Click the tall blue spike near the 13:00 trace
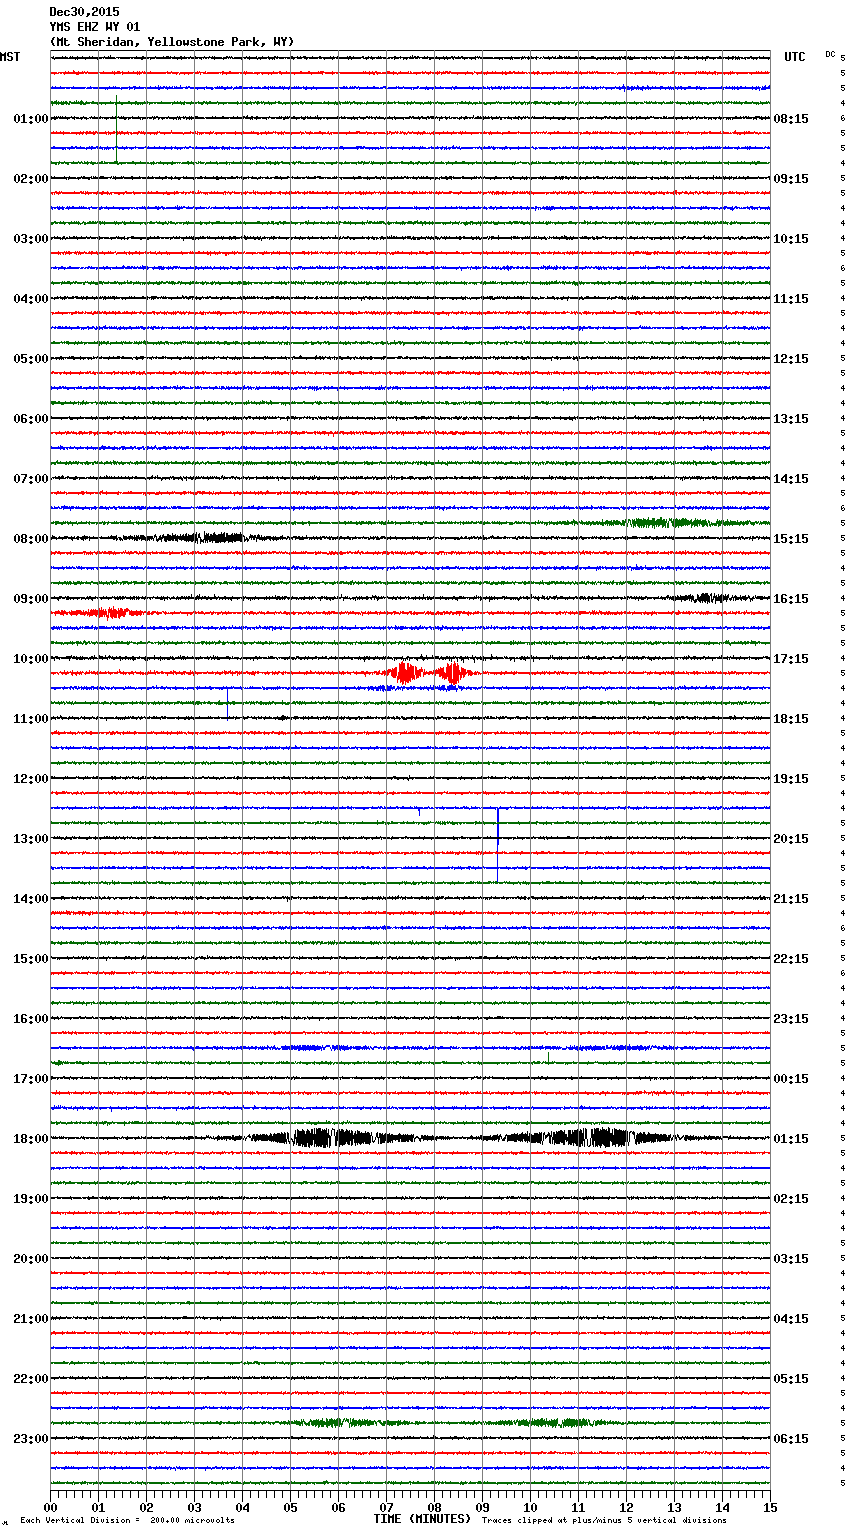 pos(498,843)
